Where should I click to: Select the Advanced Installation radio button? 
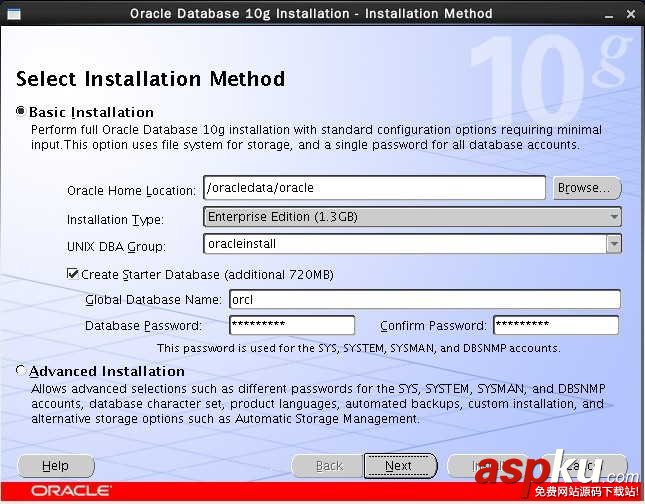(21, 370)
